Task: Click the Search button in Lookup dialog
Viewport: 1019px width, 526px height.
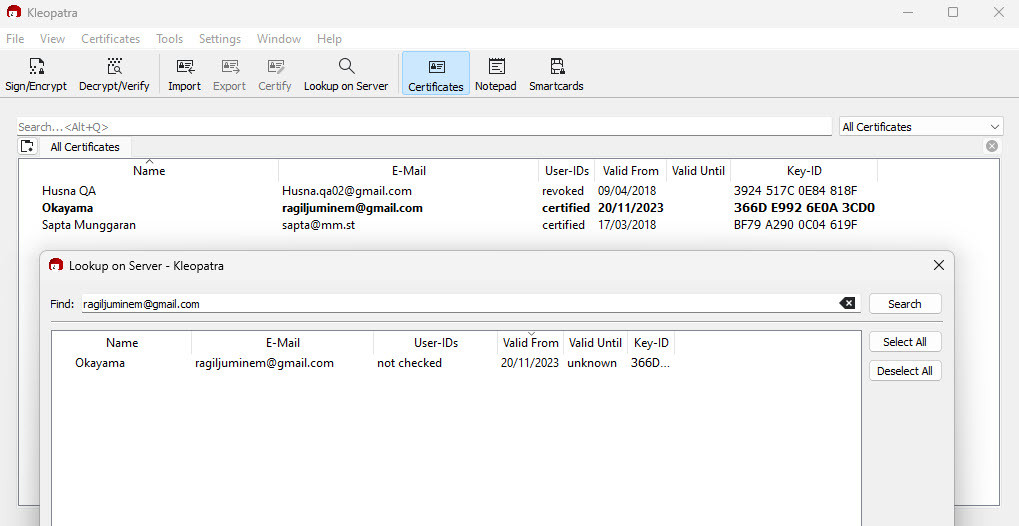Action: pyautogui.click(x=905, y=304)
